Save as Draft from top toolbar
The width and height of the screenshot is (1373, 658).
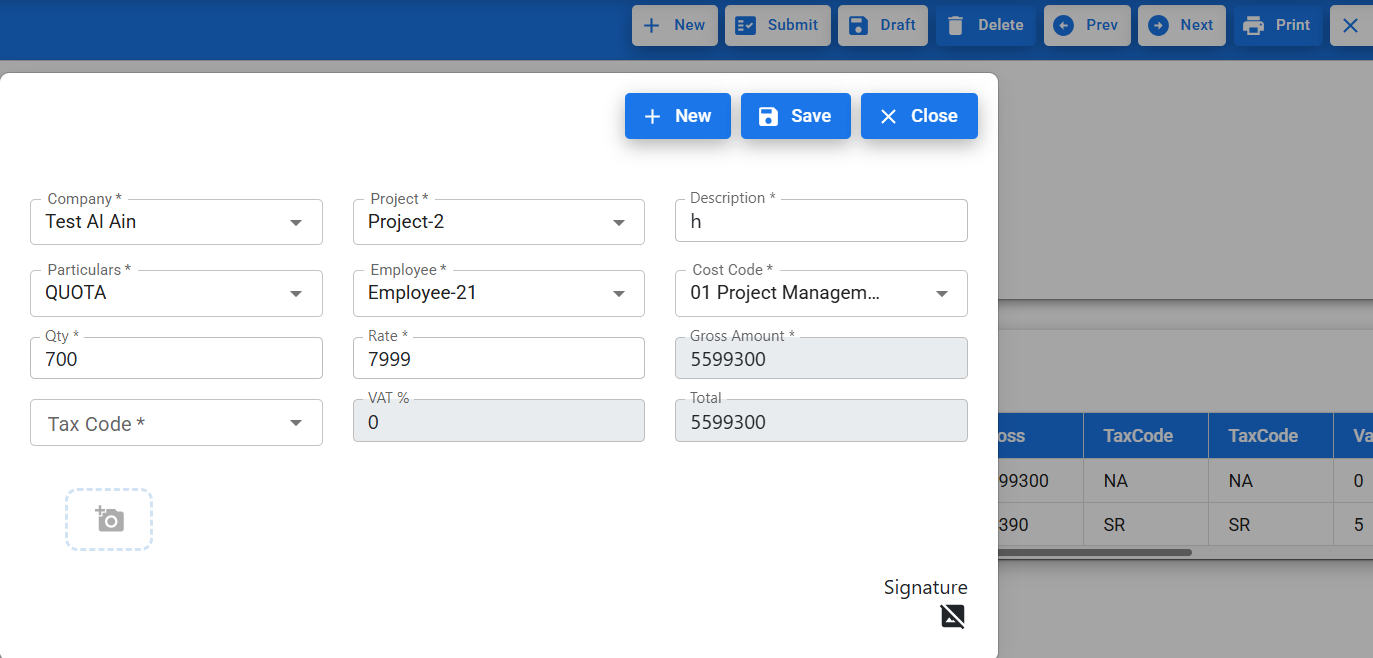883,26
